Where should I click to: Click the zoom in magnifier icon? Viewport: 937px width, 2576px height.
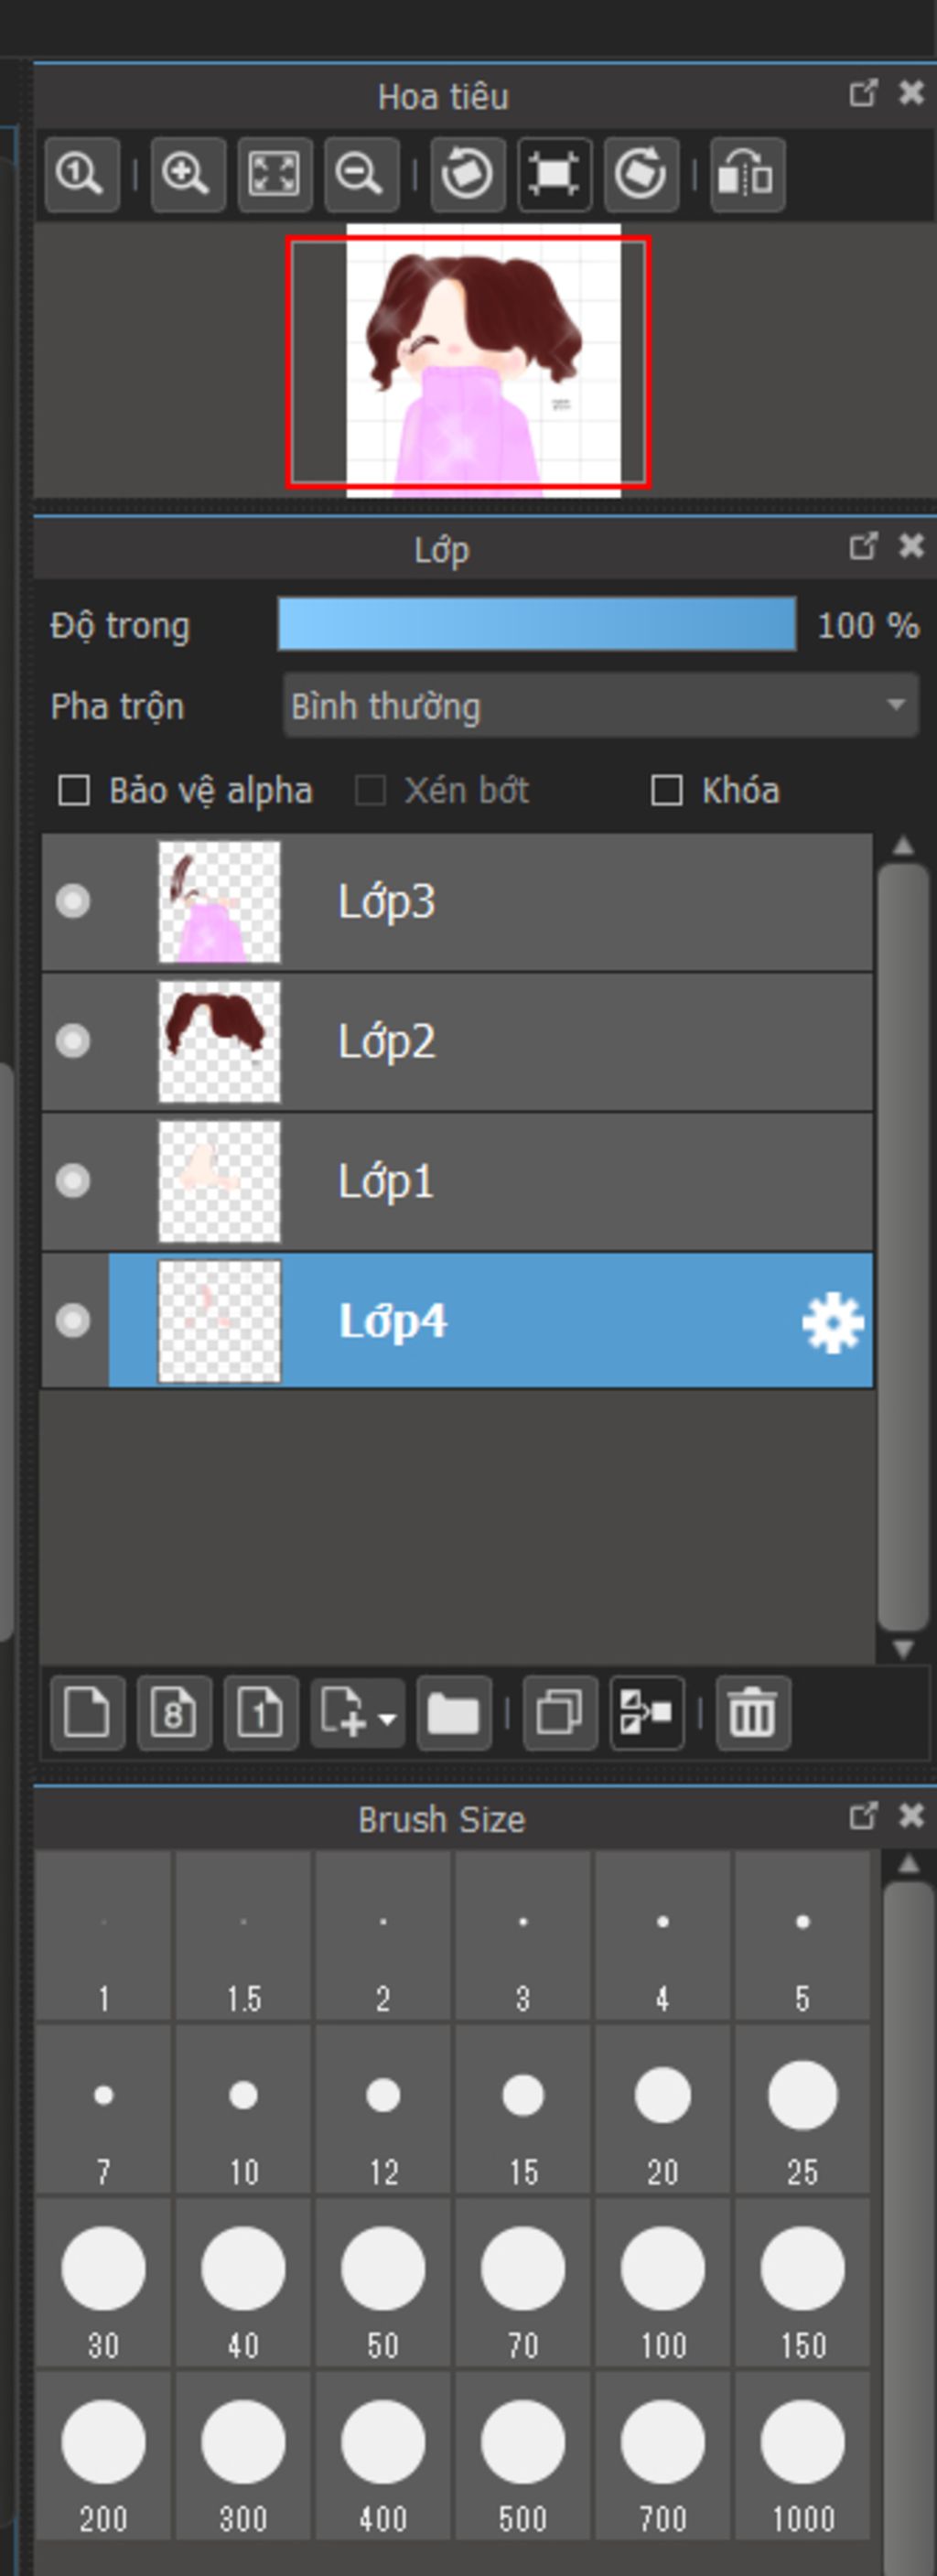click(187, 175)
